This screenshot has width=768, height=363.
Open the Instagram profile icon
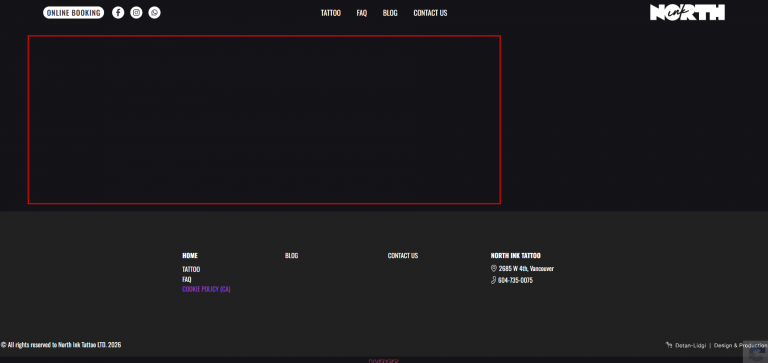point(136,13)
